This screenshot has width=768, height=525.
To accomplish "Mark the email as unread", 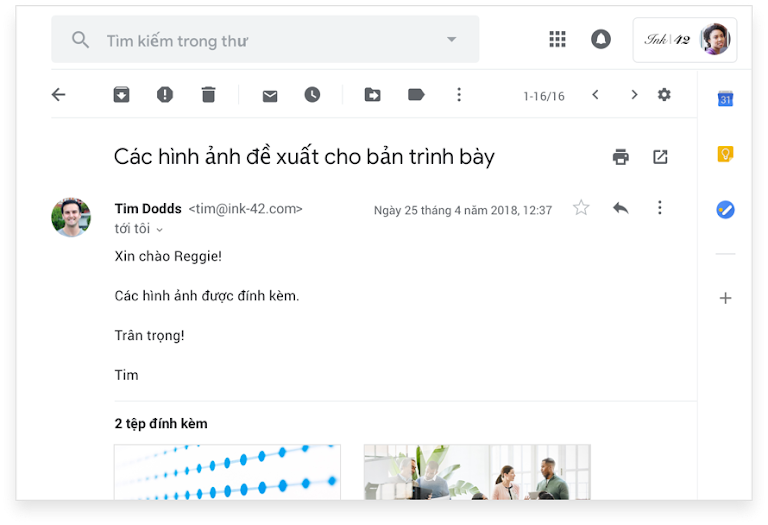I will 270,95.
